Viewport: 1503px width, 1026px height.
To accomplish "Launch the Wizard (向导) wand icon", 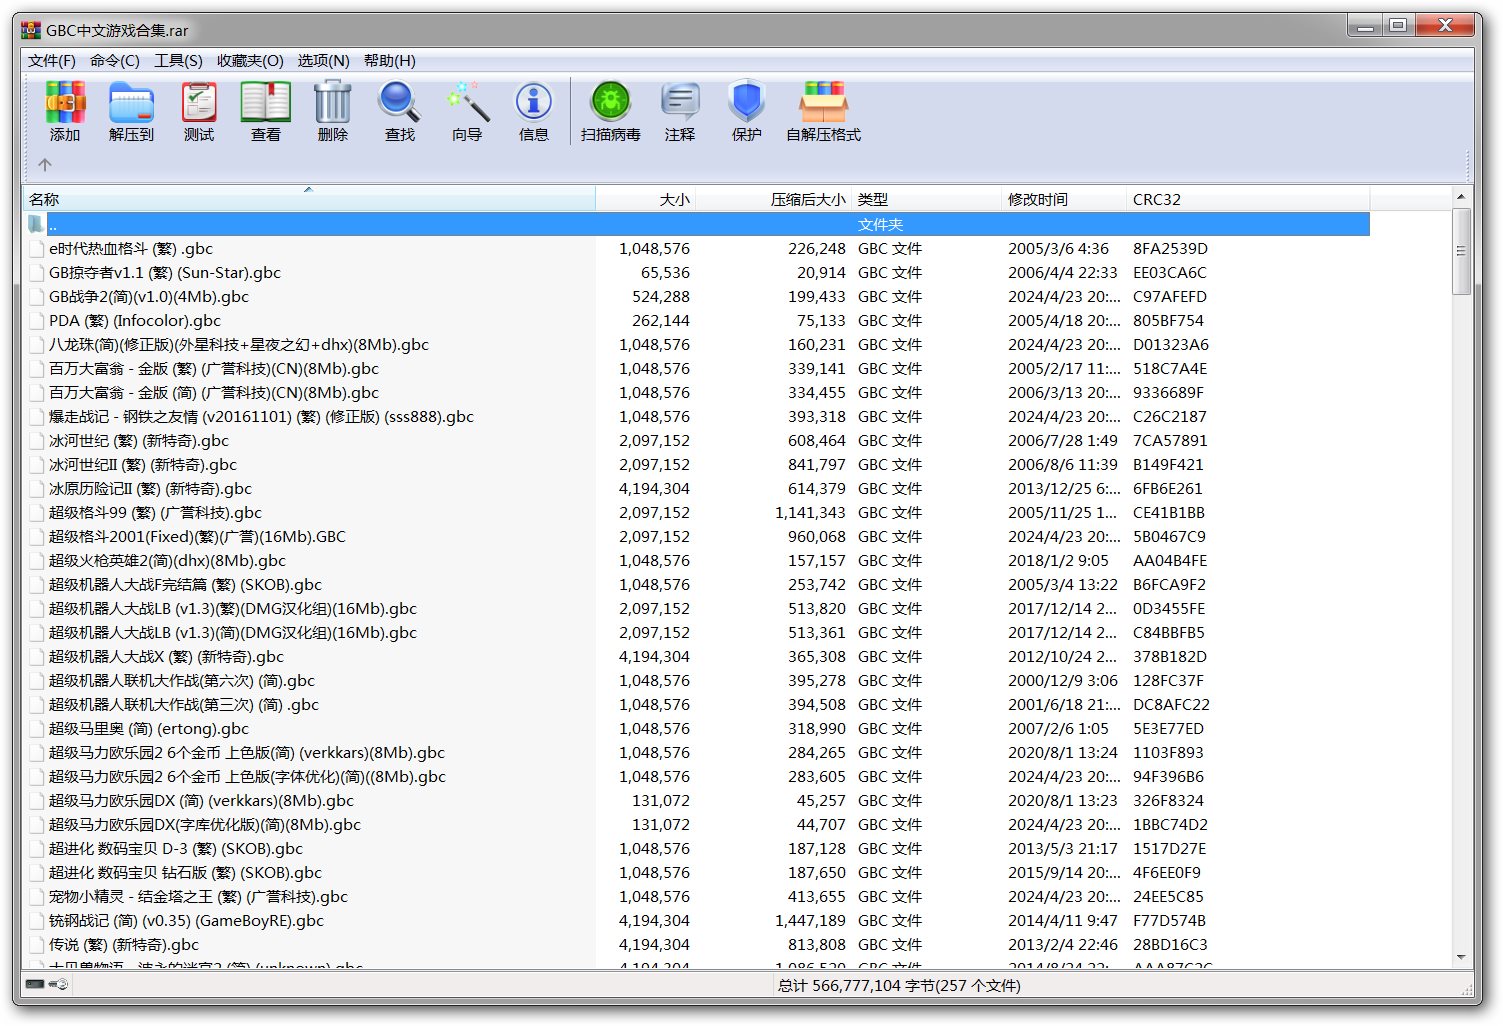I will (x=467, y=102).
